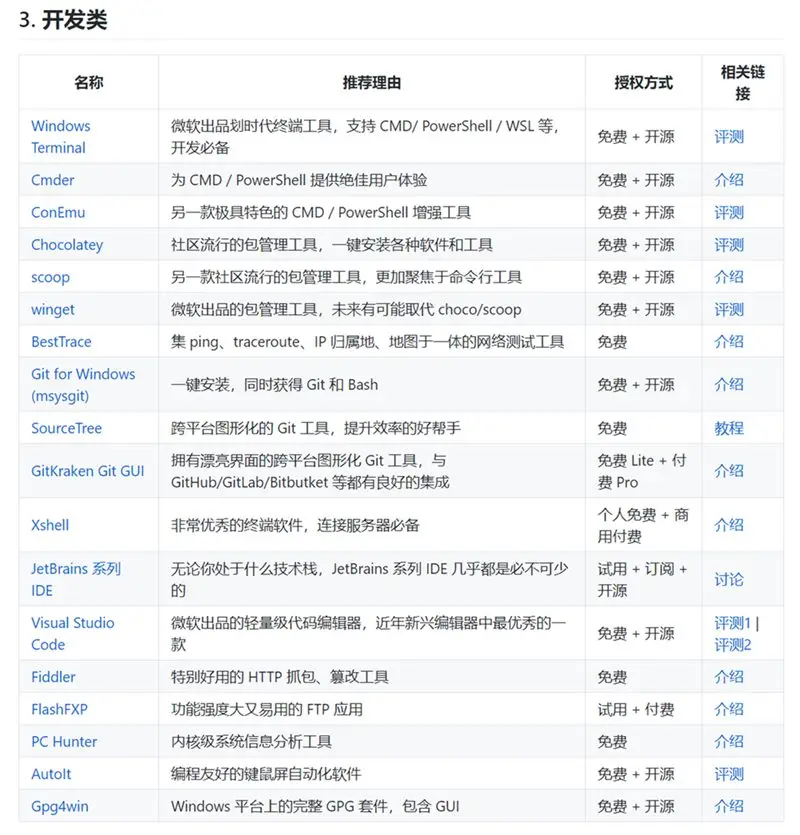This screenshot has height=835, width=800.
Task: Open the Chocolatey link
Action: (x=67, y=245)
